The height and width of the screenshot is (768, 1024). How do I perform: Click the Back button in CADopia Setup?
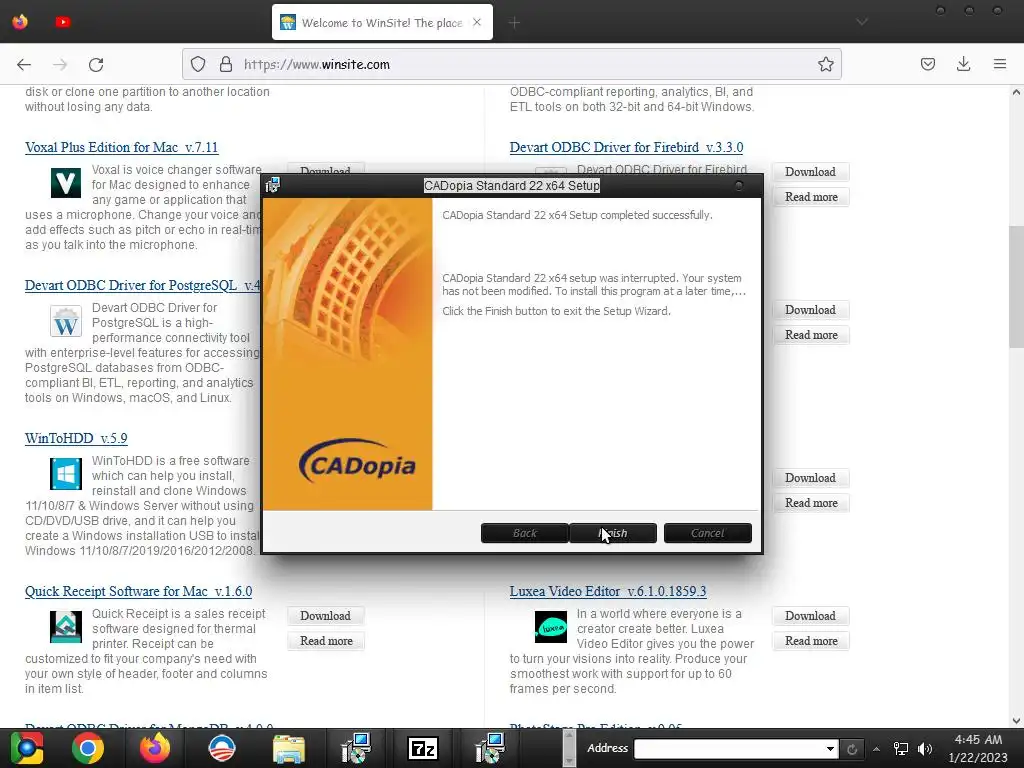pos(524,533)
